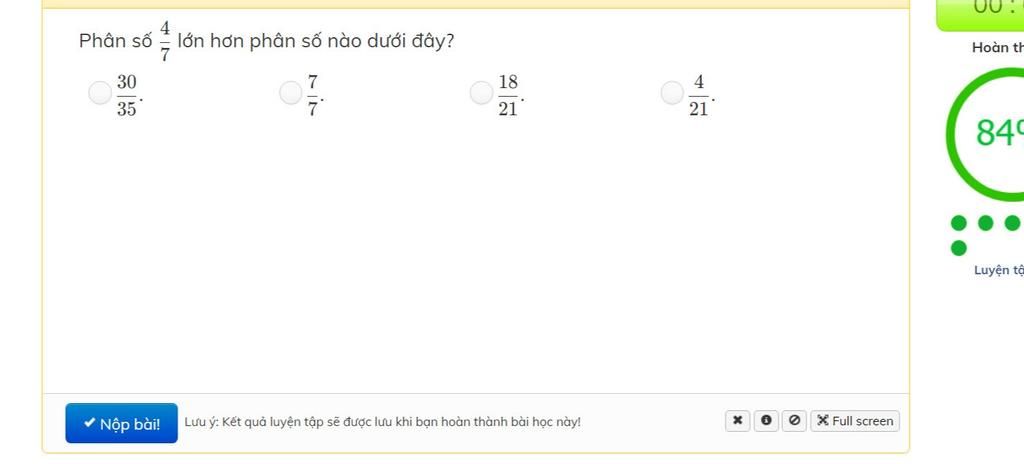The height and width of the screenshot is (464, 1024).
Task: Click the third green dot in top row
Action: click(1012, 224)
